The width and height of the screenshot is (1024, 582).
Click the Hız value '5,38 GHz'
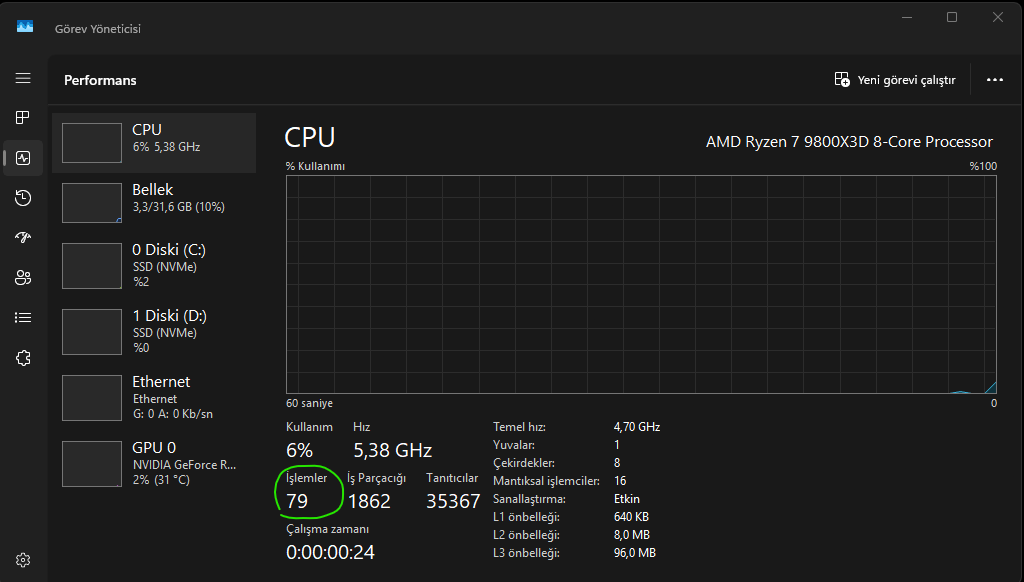coord(392,450)
